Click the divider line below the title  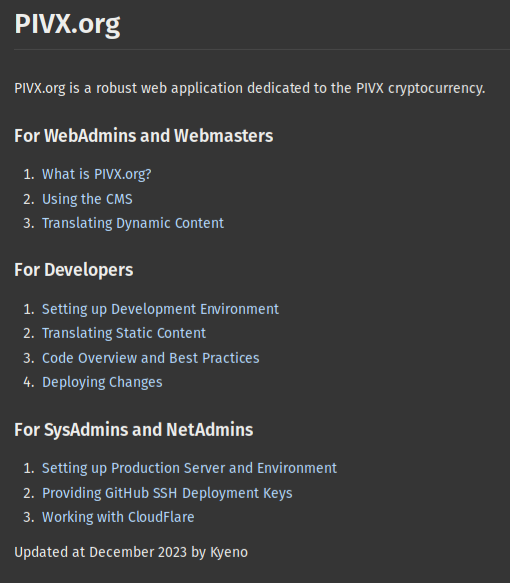(262, 49)
